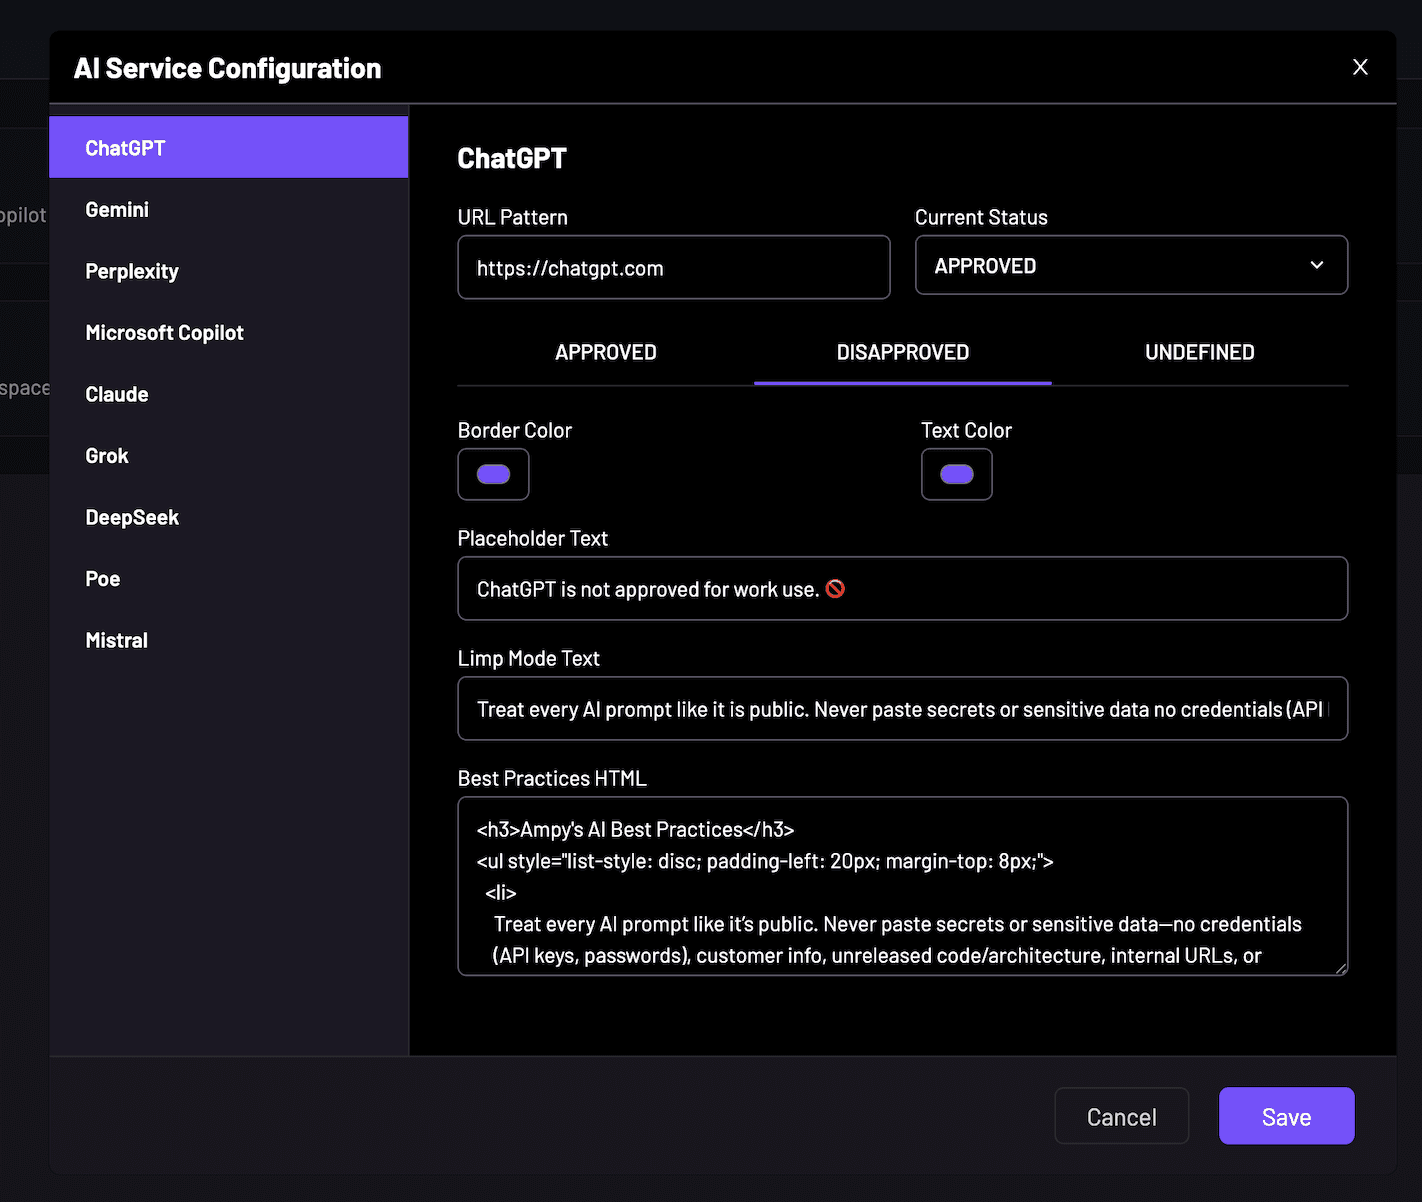Viewport: 1422px width, 1202px height.
Task: Select Poe in the service list
Action: 229,578
